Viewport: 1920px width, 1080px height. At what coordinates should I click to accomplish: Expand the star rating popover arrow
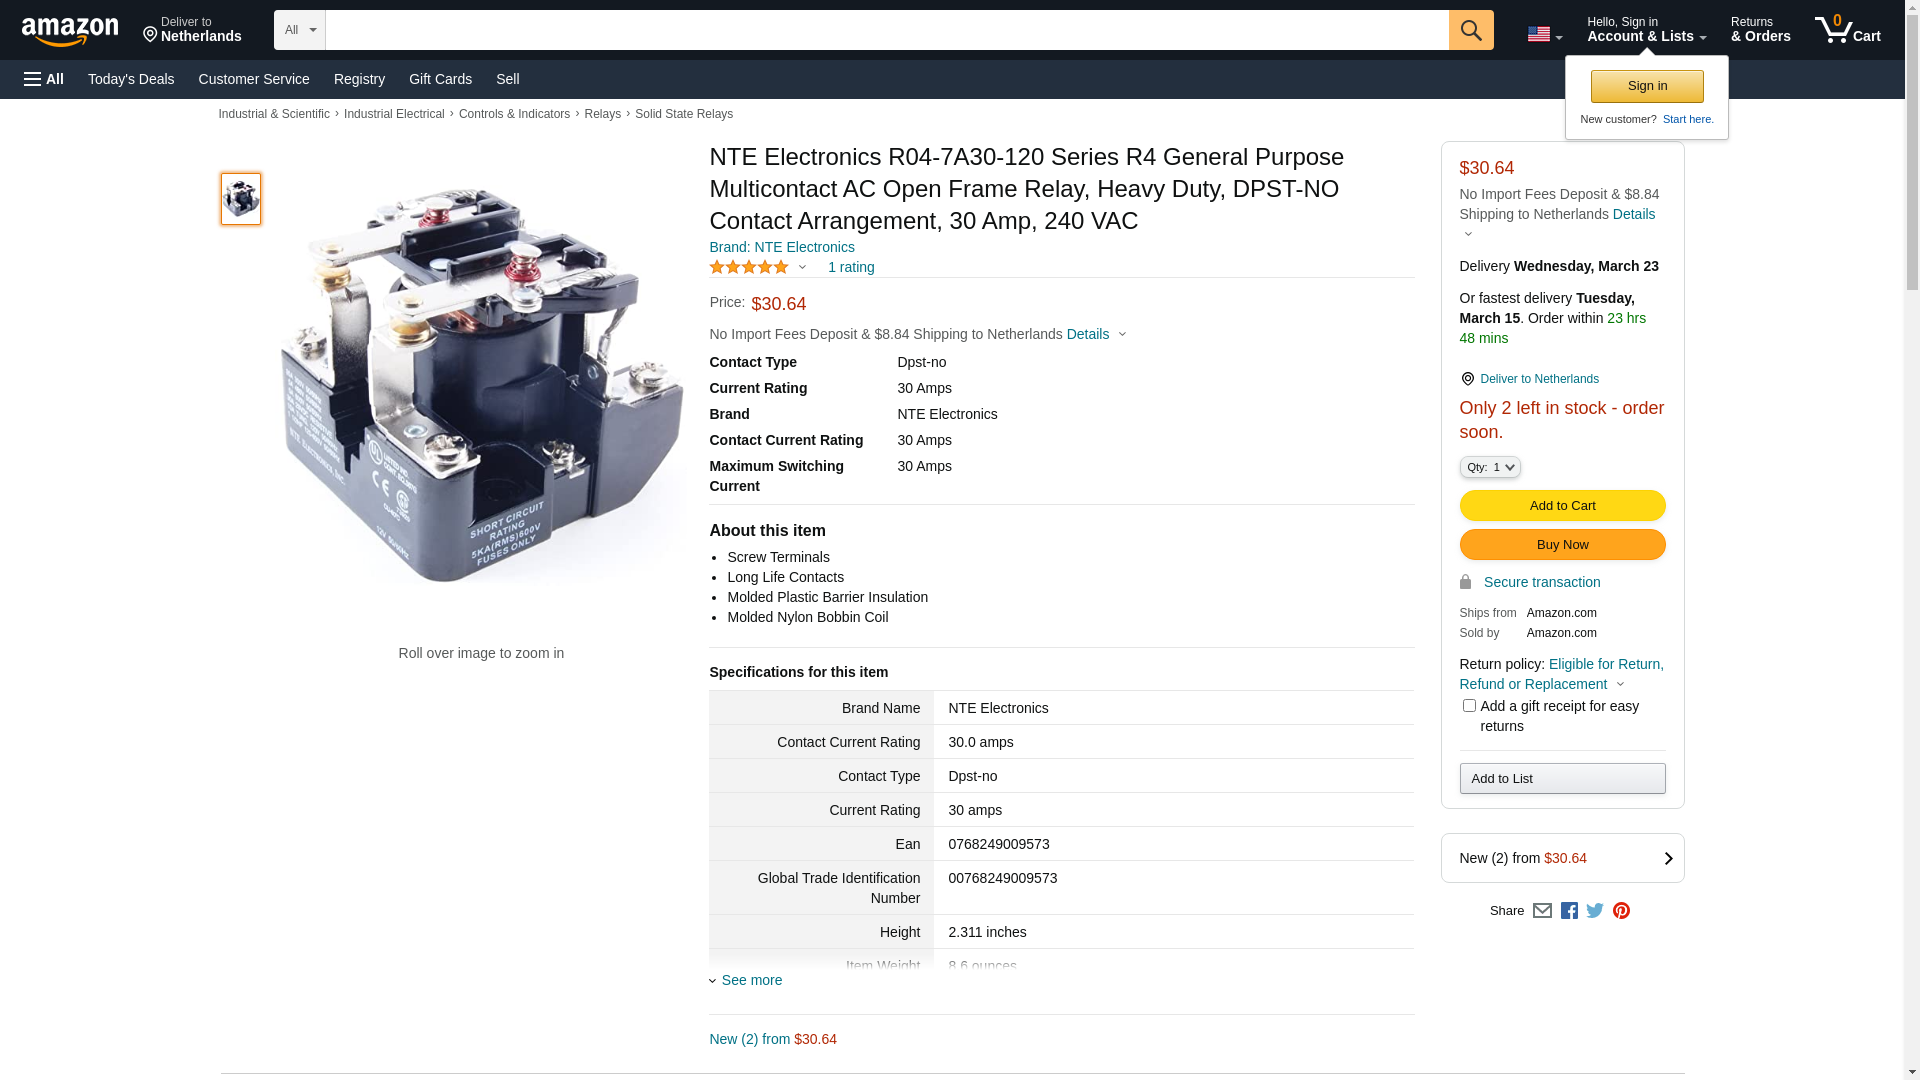pyautogui.click(x=802, y=268)
